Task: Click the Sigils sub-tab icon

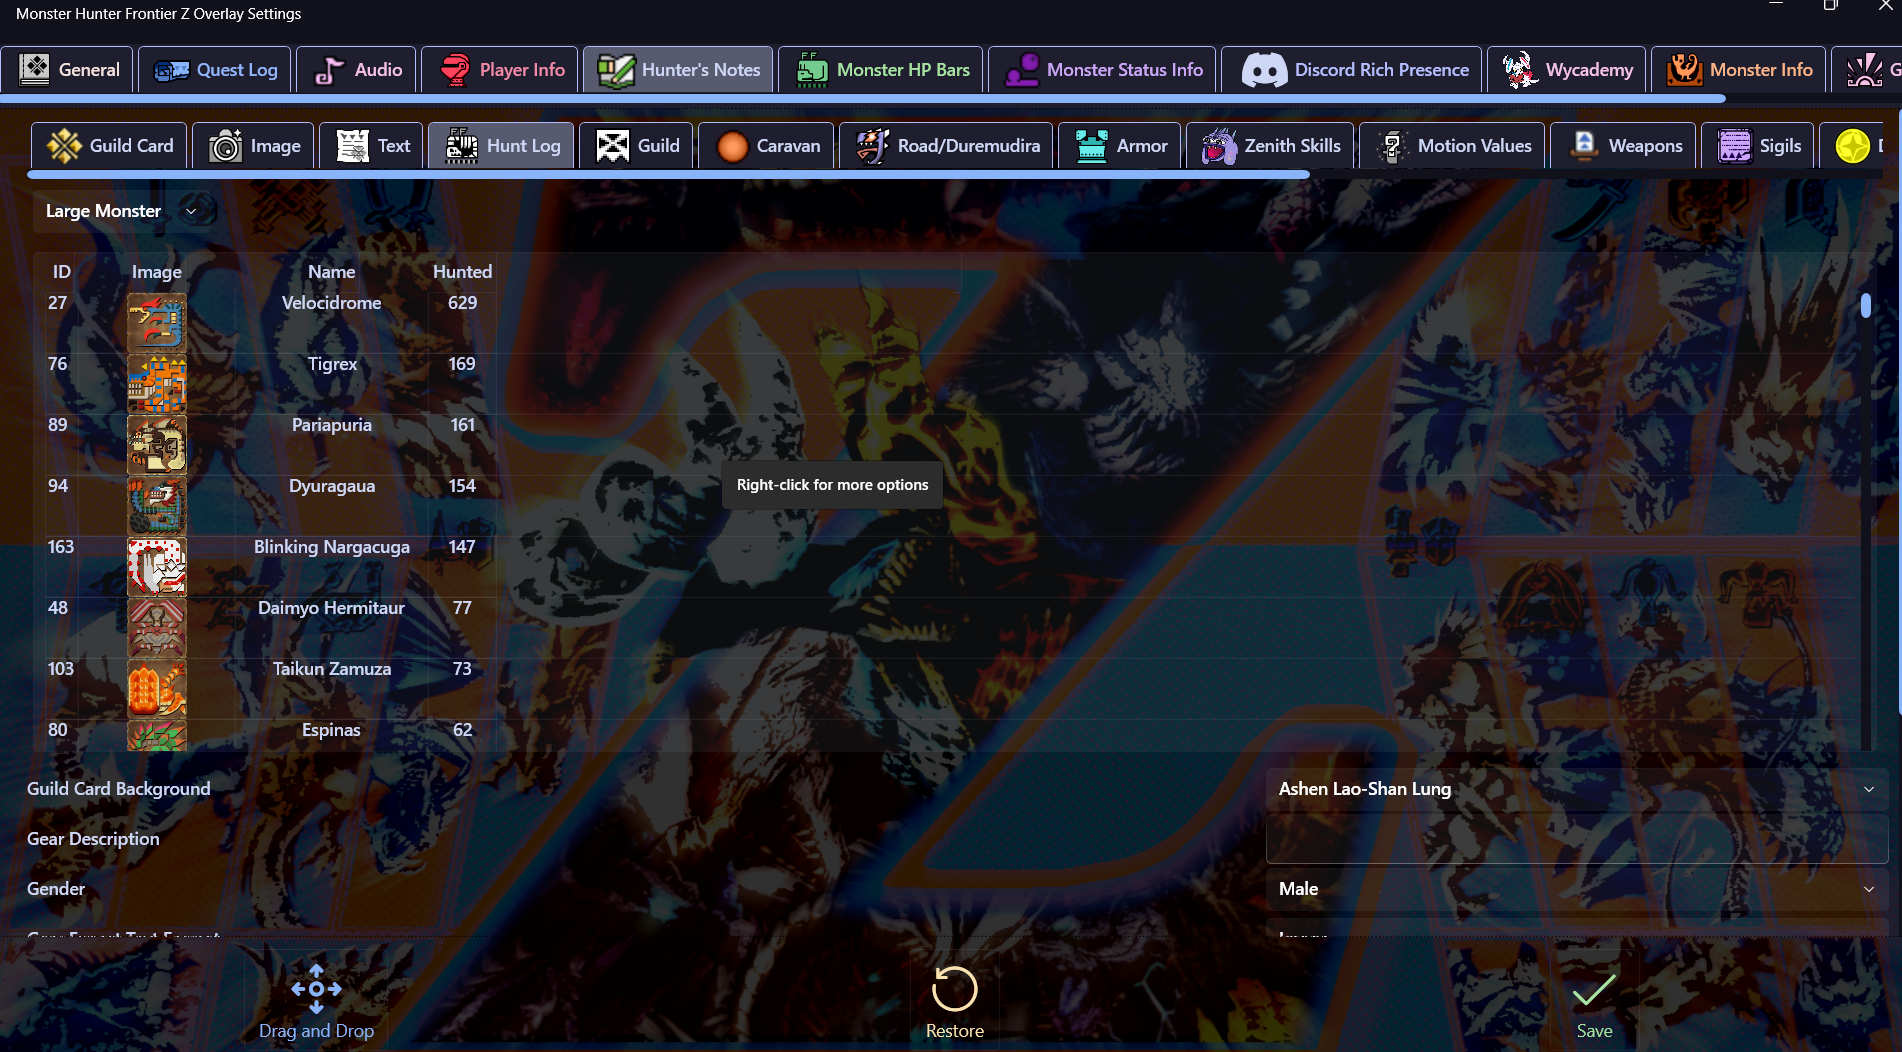Action: pos(1734,146)
